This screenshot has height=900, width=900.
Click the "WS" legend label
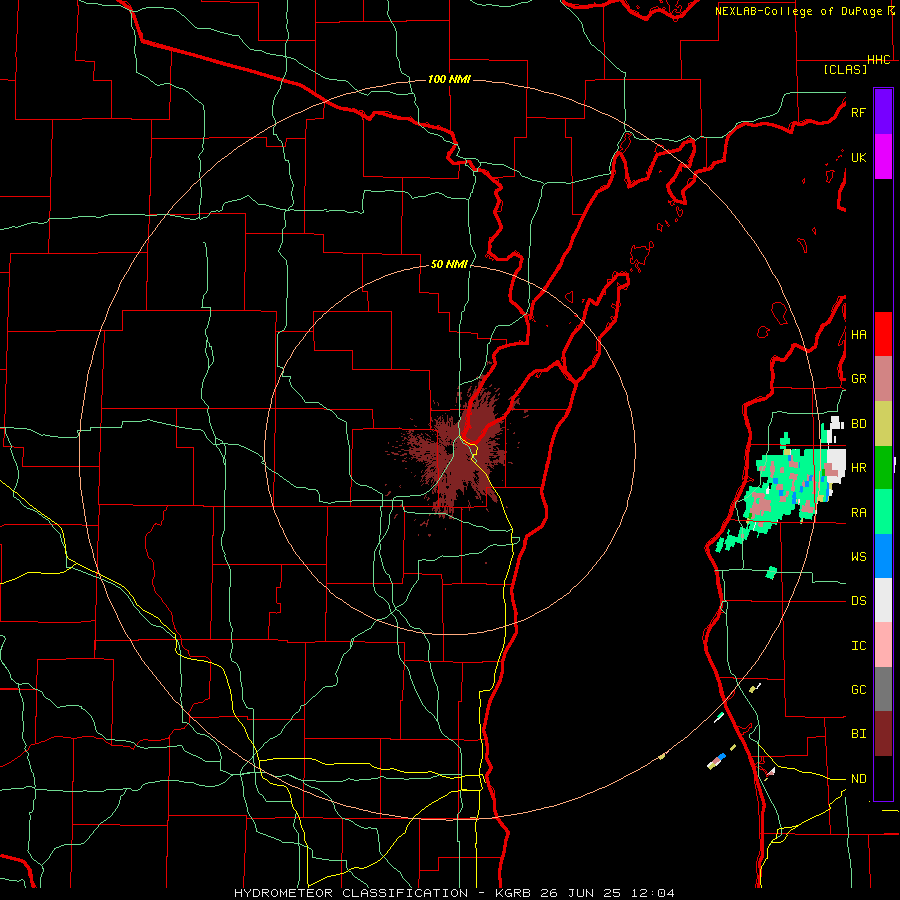(x=858, y=557)
